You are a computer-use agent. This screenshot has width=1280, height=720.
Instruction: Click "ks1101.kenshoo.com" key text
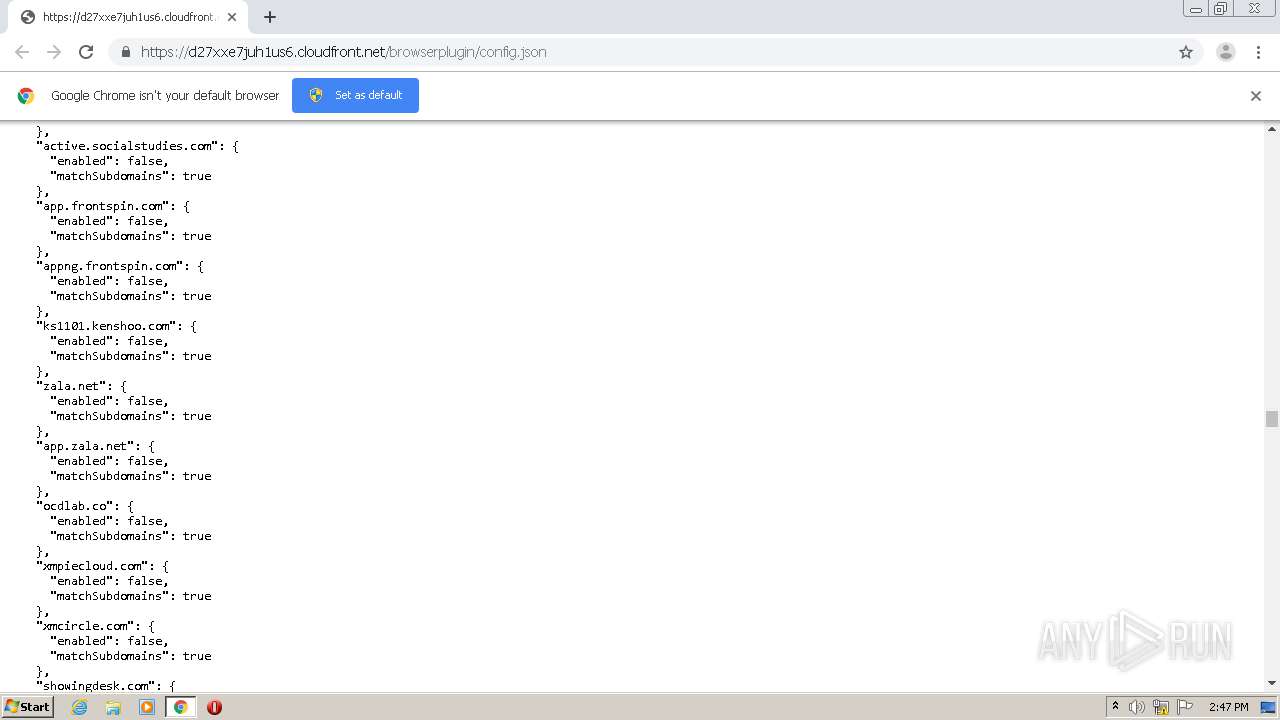click(107, 326)
